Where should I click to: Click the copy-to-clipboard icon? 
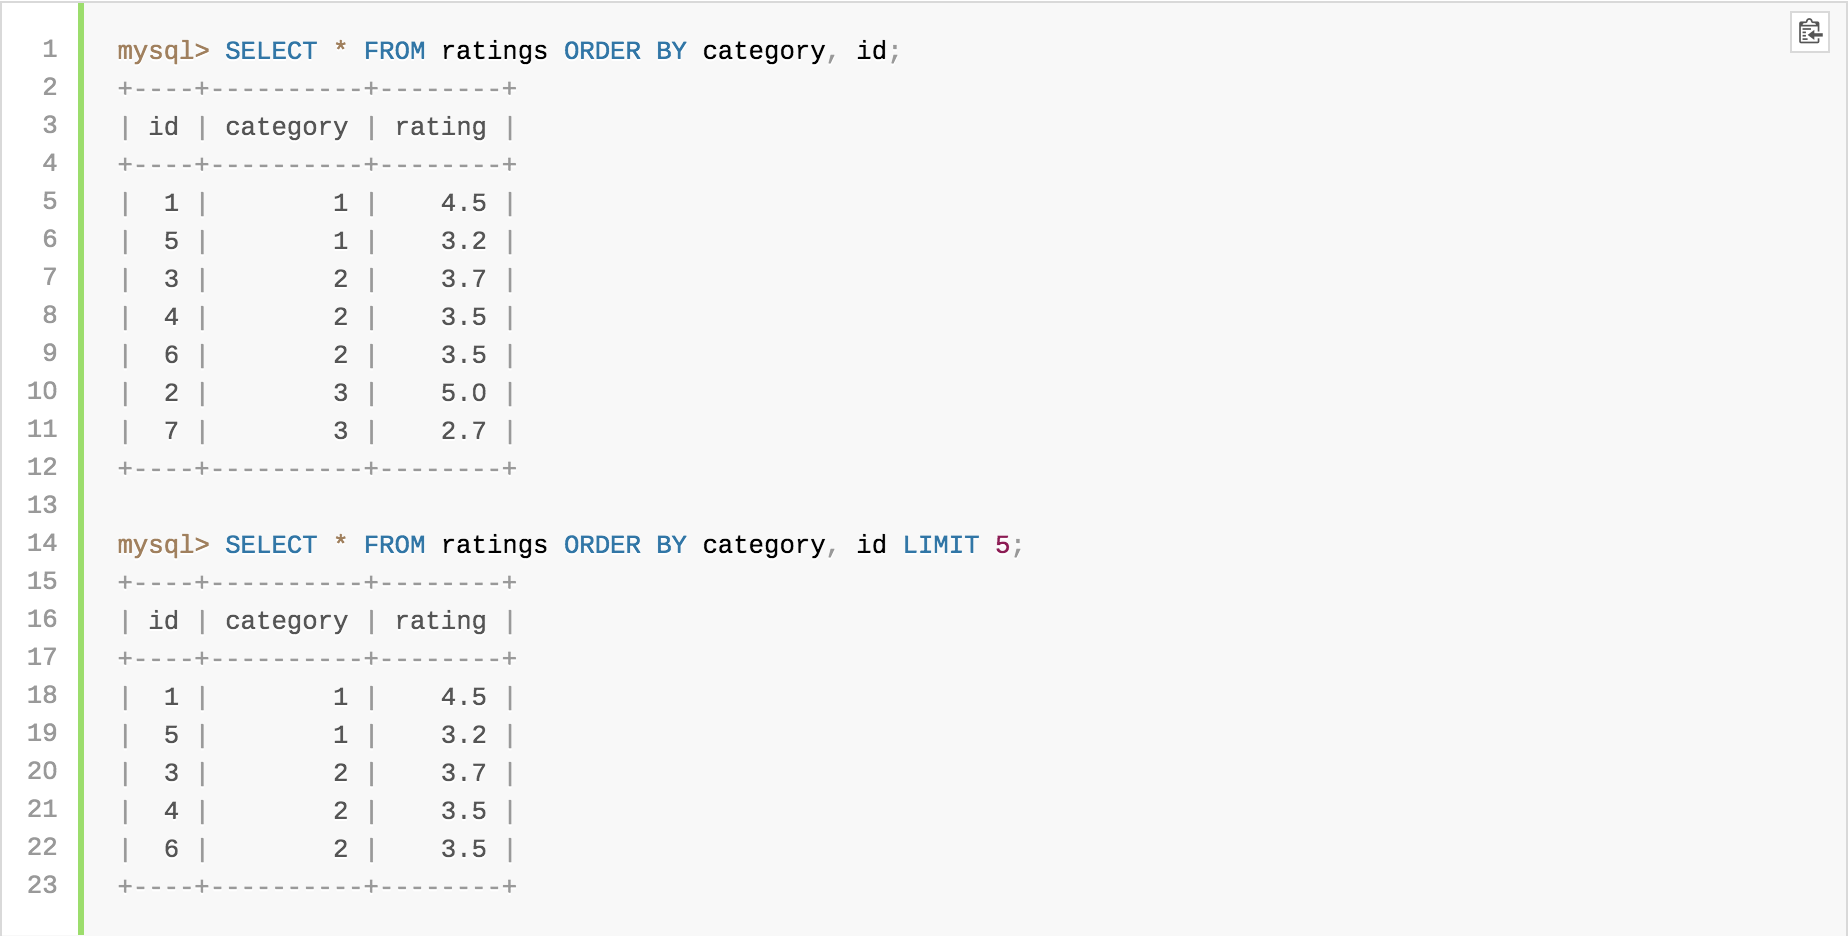tap(1809, 32)
